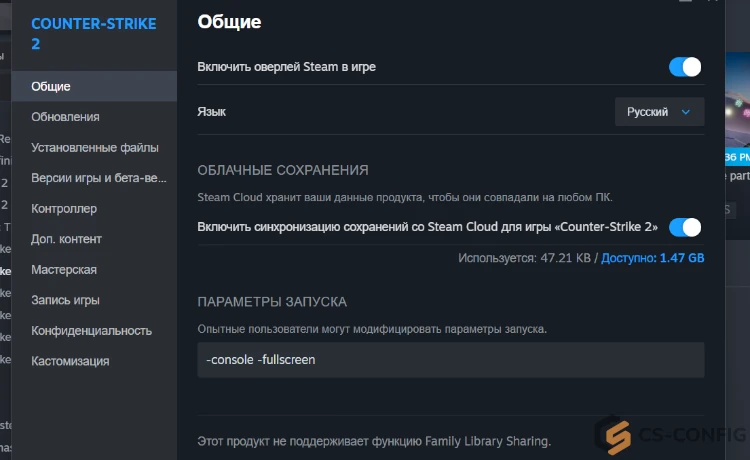Image resolution: width=750 pixels, height=460 pixels.
Task: Open Версии игры и бета-версии section
Action: point(98,178)
